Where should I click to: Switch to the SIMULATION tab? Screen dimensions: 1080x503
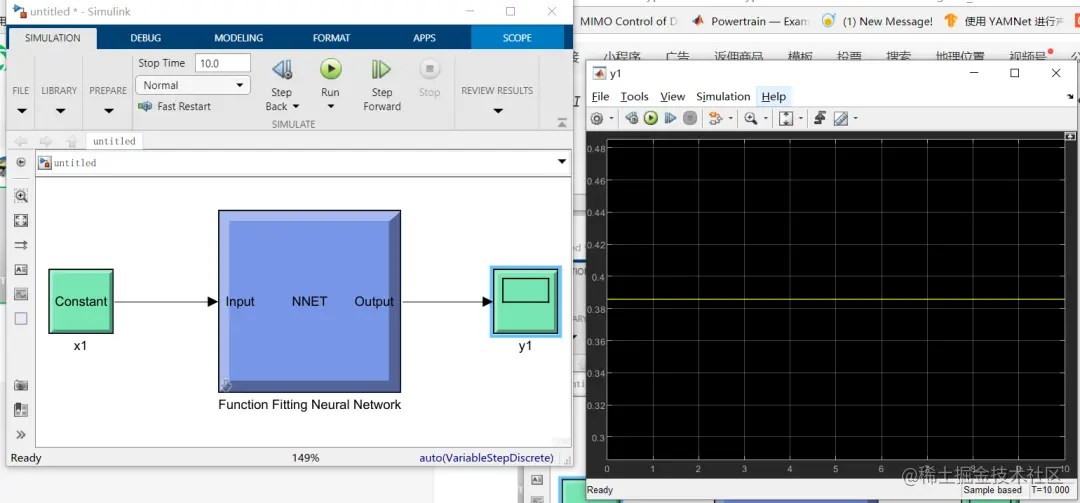(52, 38)
